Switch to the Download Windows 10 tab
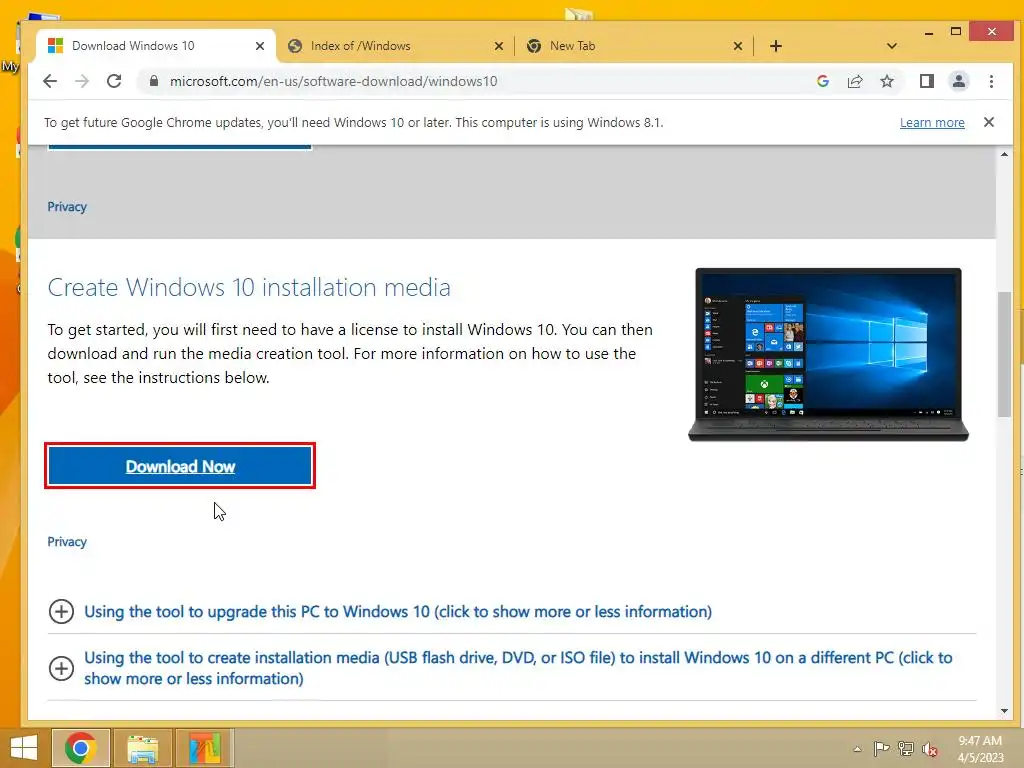 click(157, 46)
